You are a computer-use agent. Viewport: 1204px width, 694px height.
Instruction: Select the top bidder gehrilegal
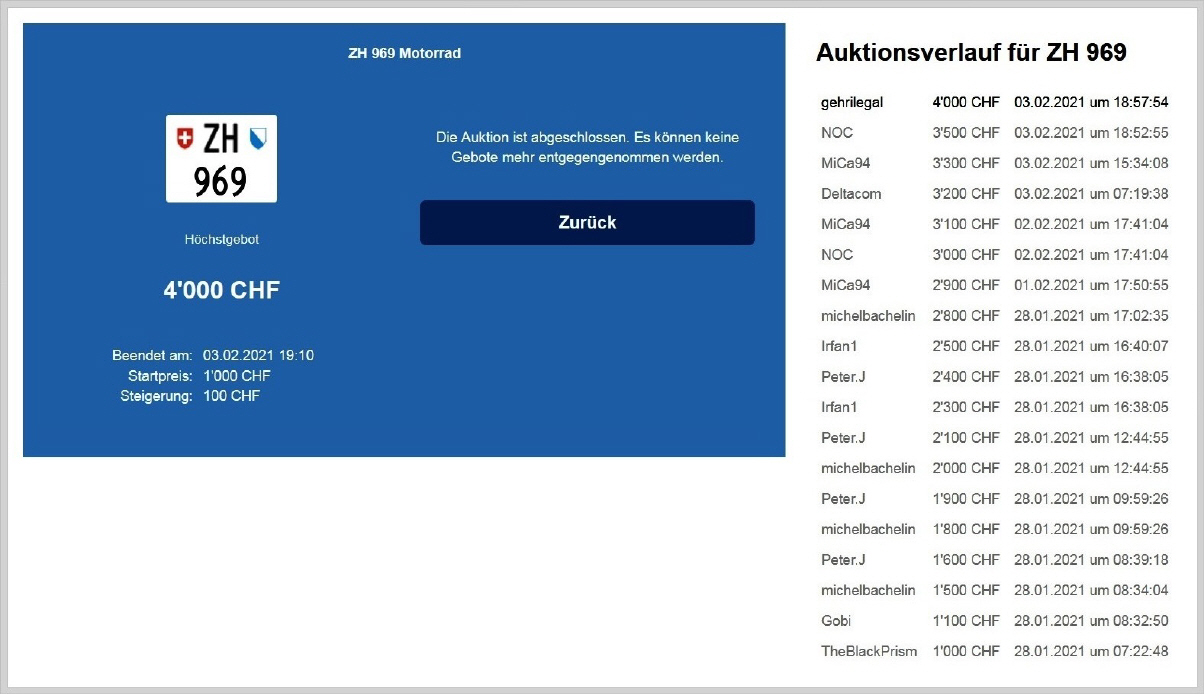(852, 102)
